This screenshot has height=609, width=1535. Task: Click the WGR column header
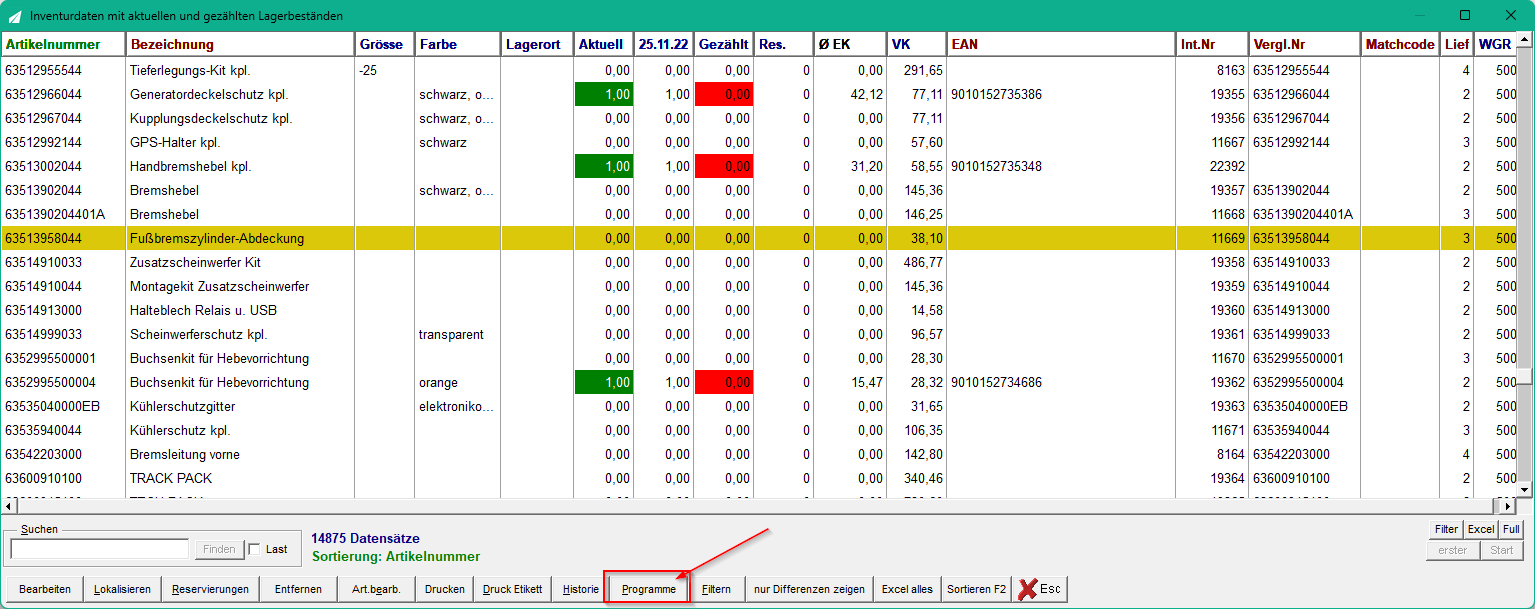1495,45
